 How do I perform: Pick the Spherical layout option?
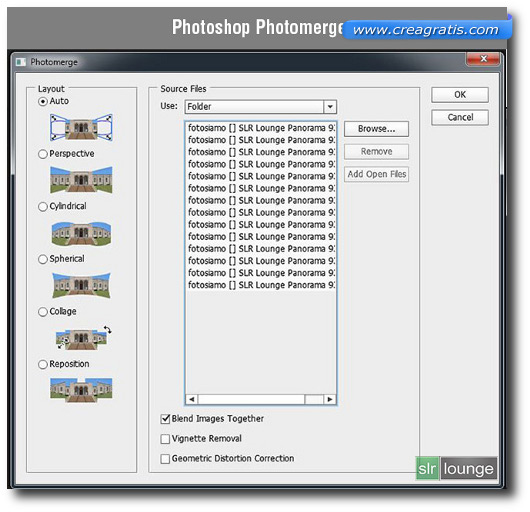tap(43, 259)
